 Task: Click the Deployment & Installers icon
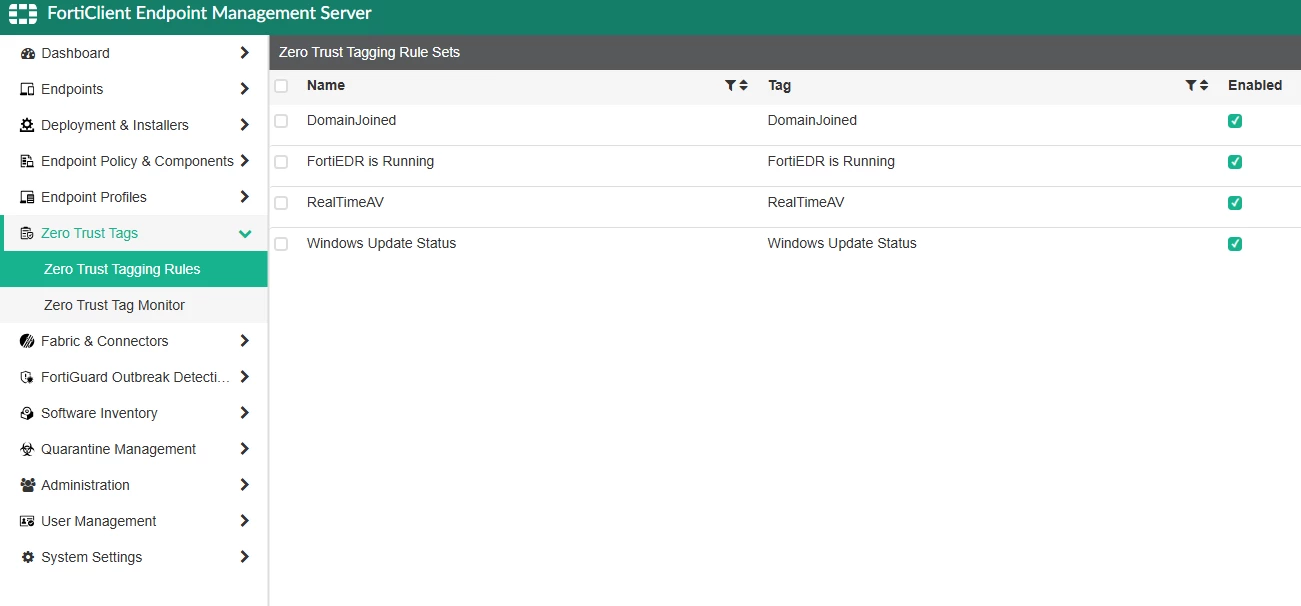(28, 125)
